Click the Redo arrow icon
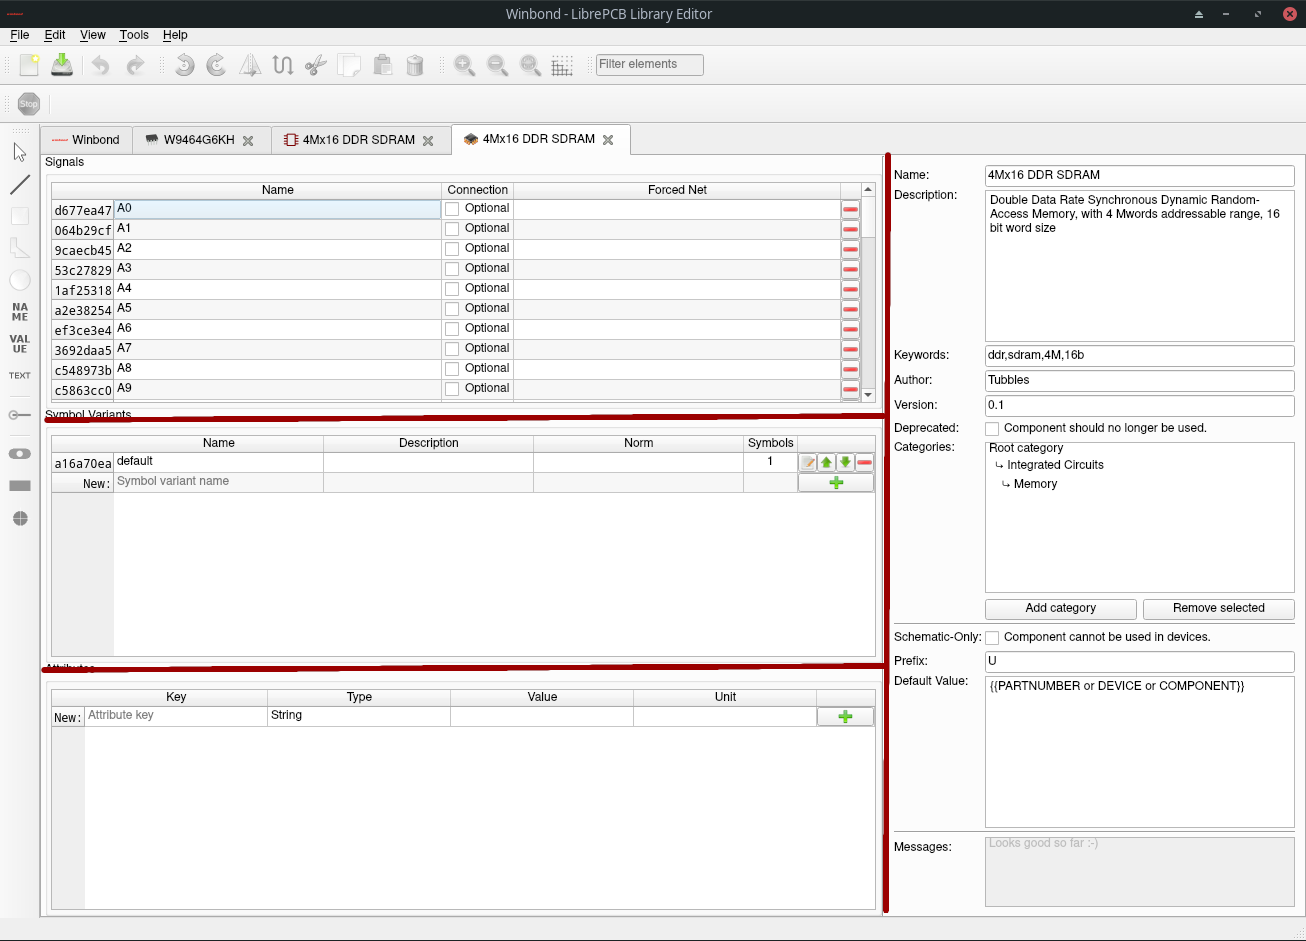Viewport: 1306px width, 941px height. (134, 66)
